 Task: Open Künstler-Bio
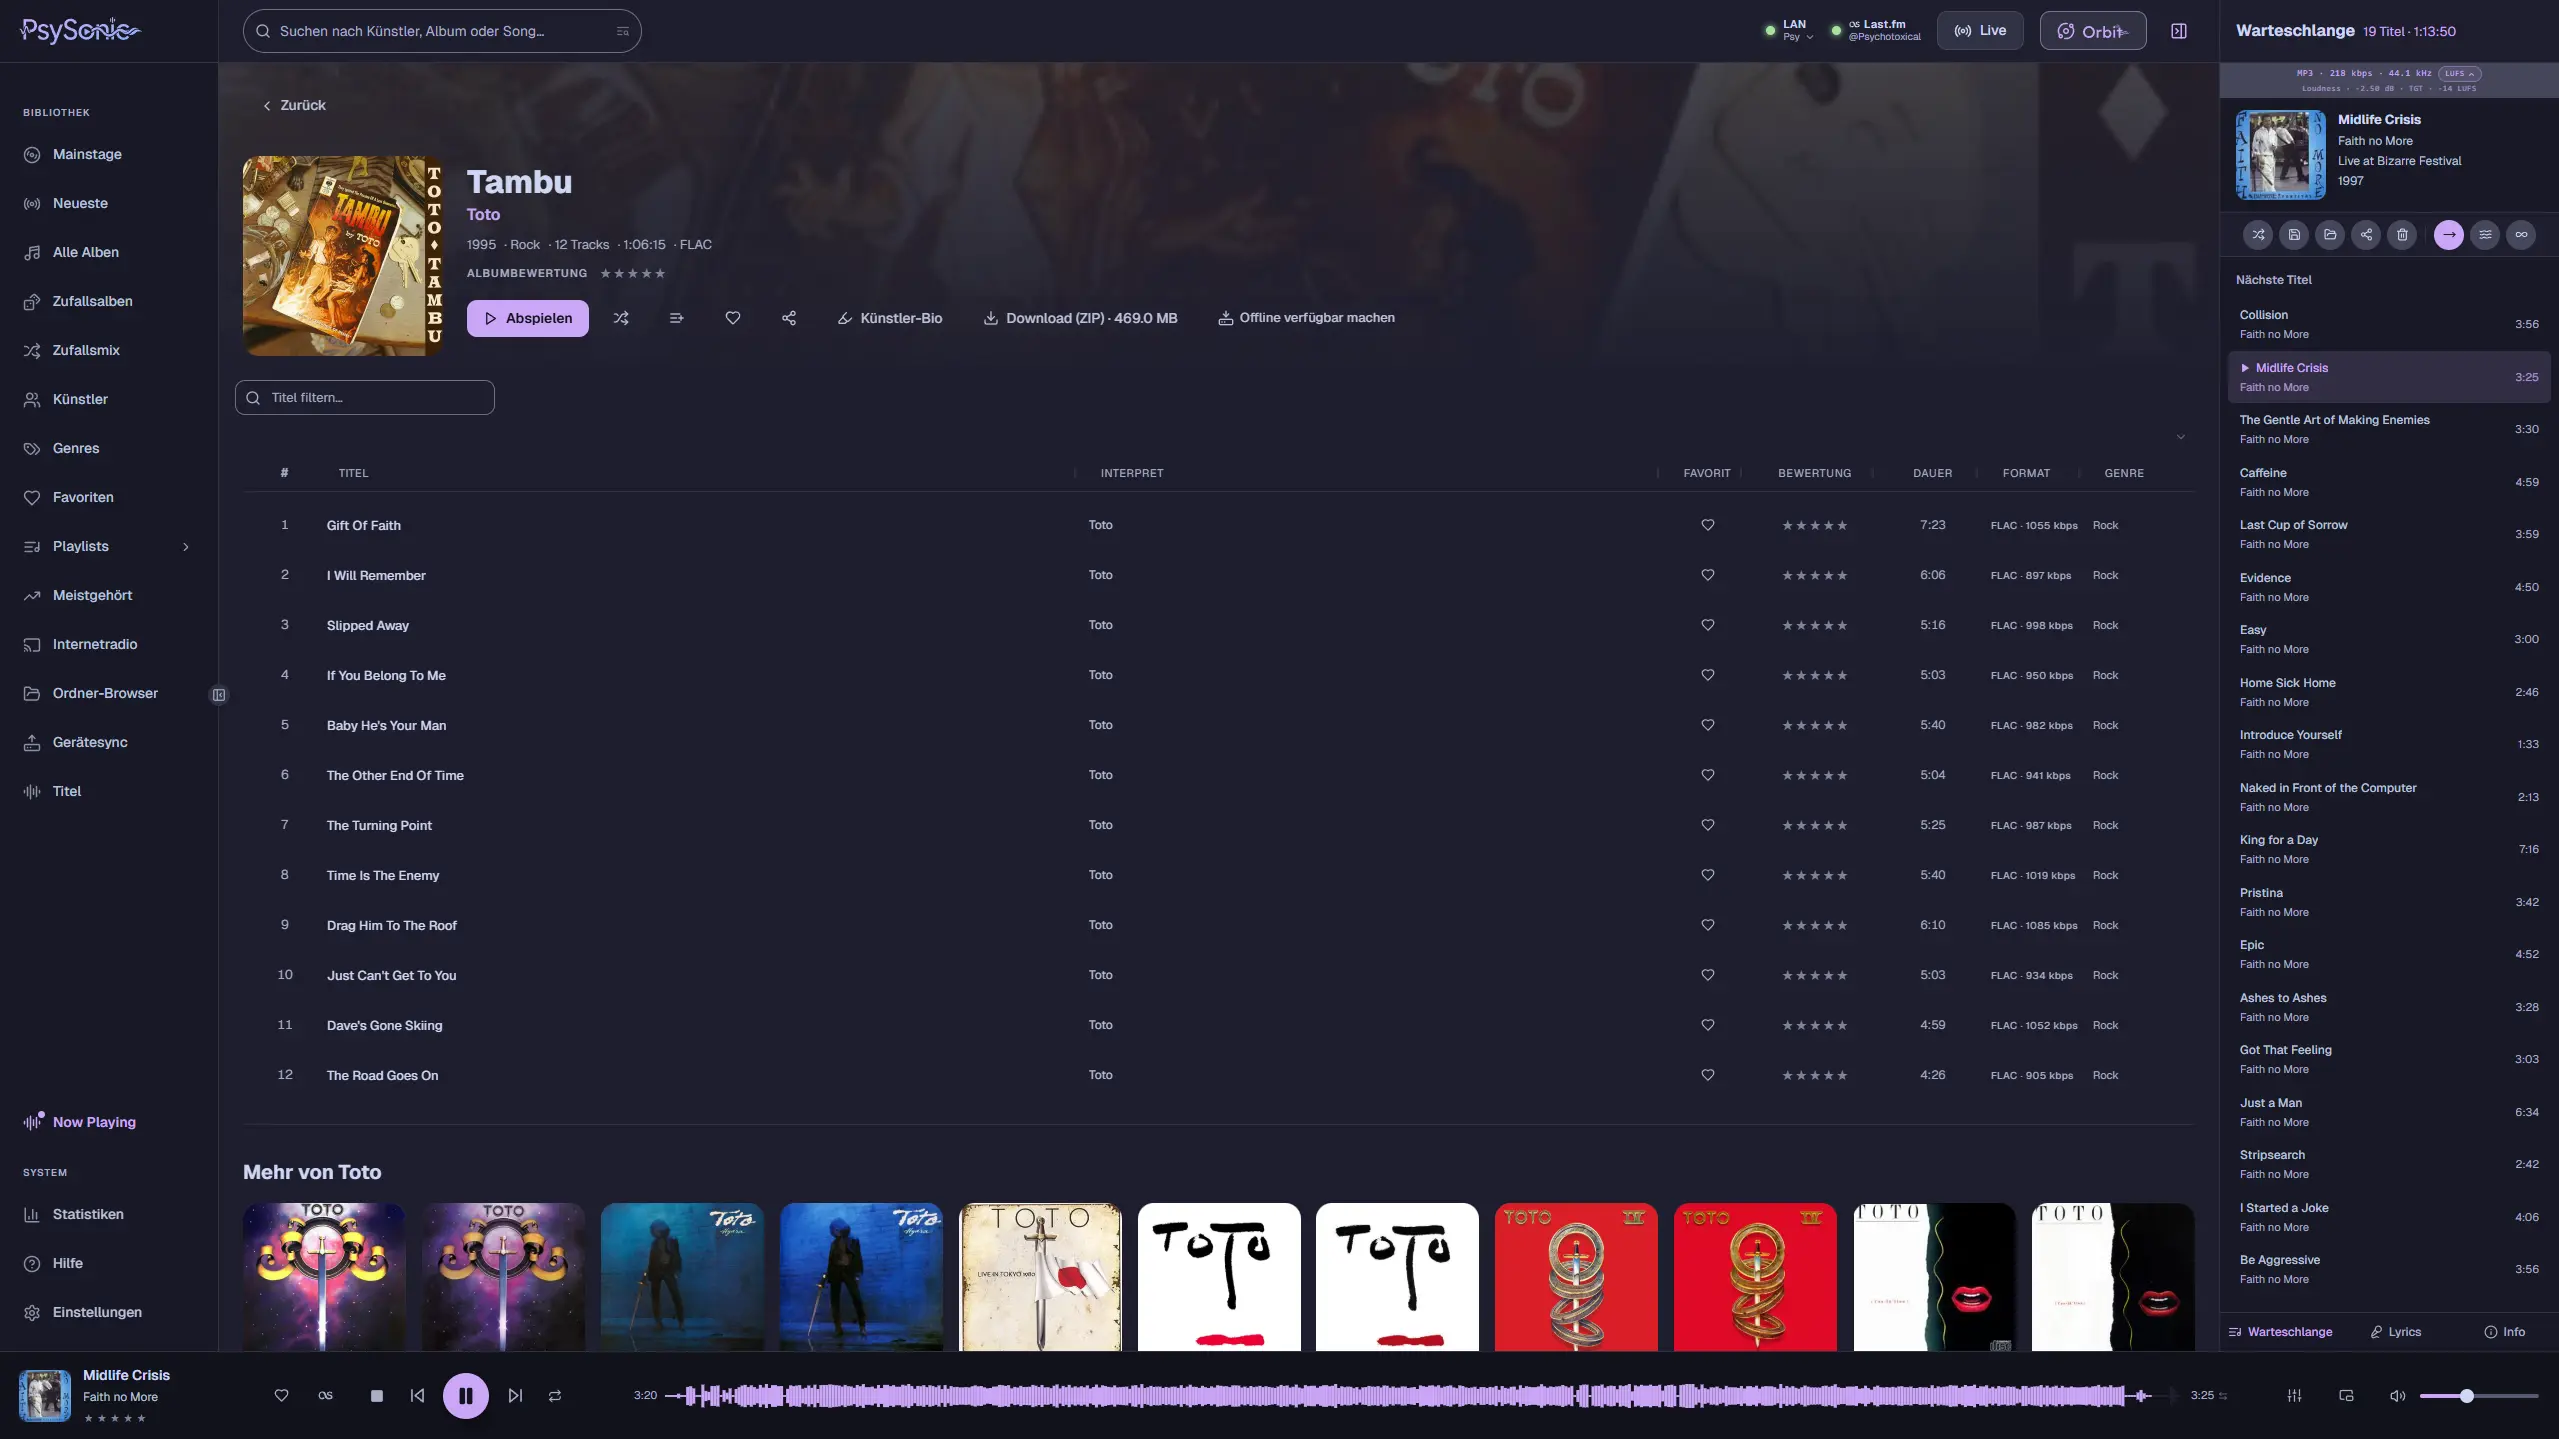[890, 319]
